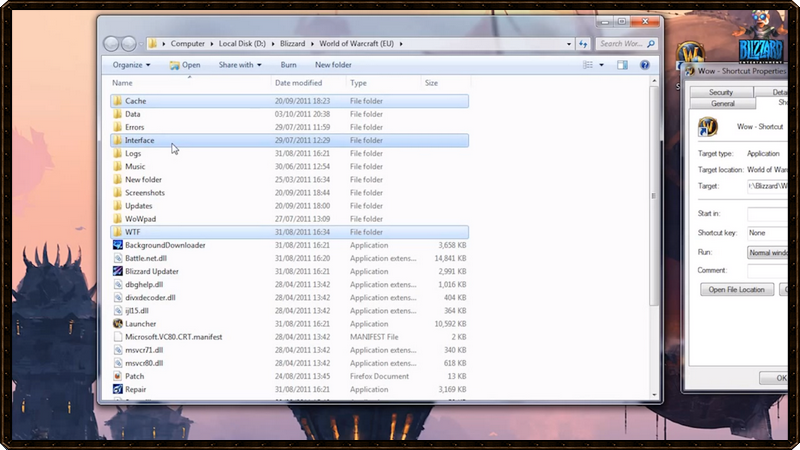Expand the arrow after Local Disk (D:)
This screenshot has width=800, height=450.
[272, 44]
